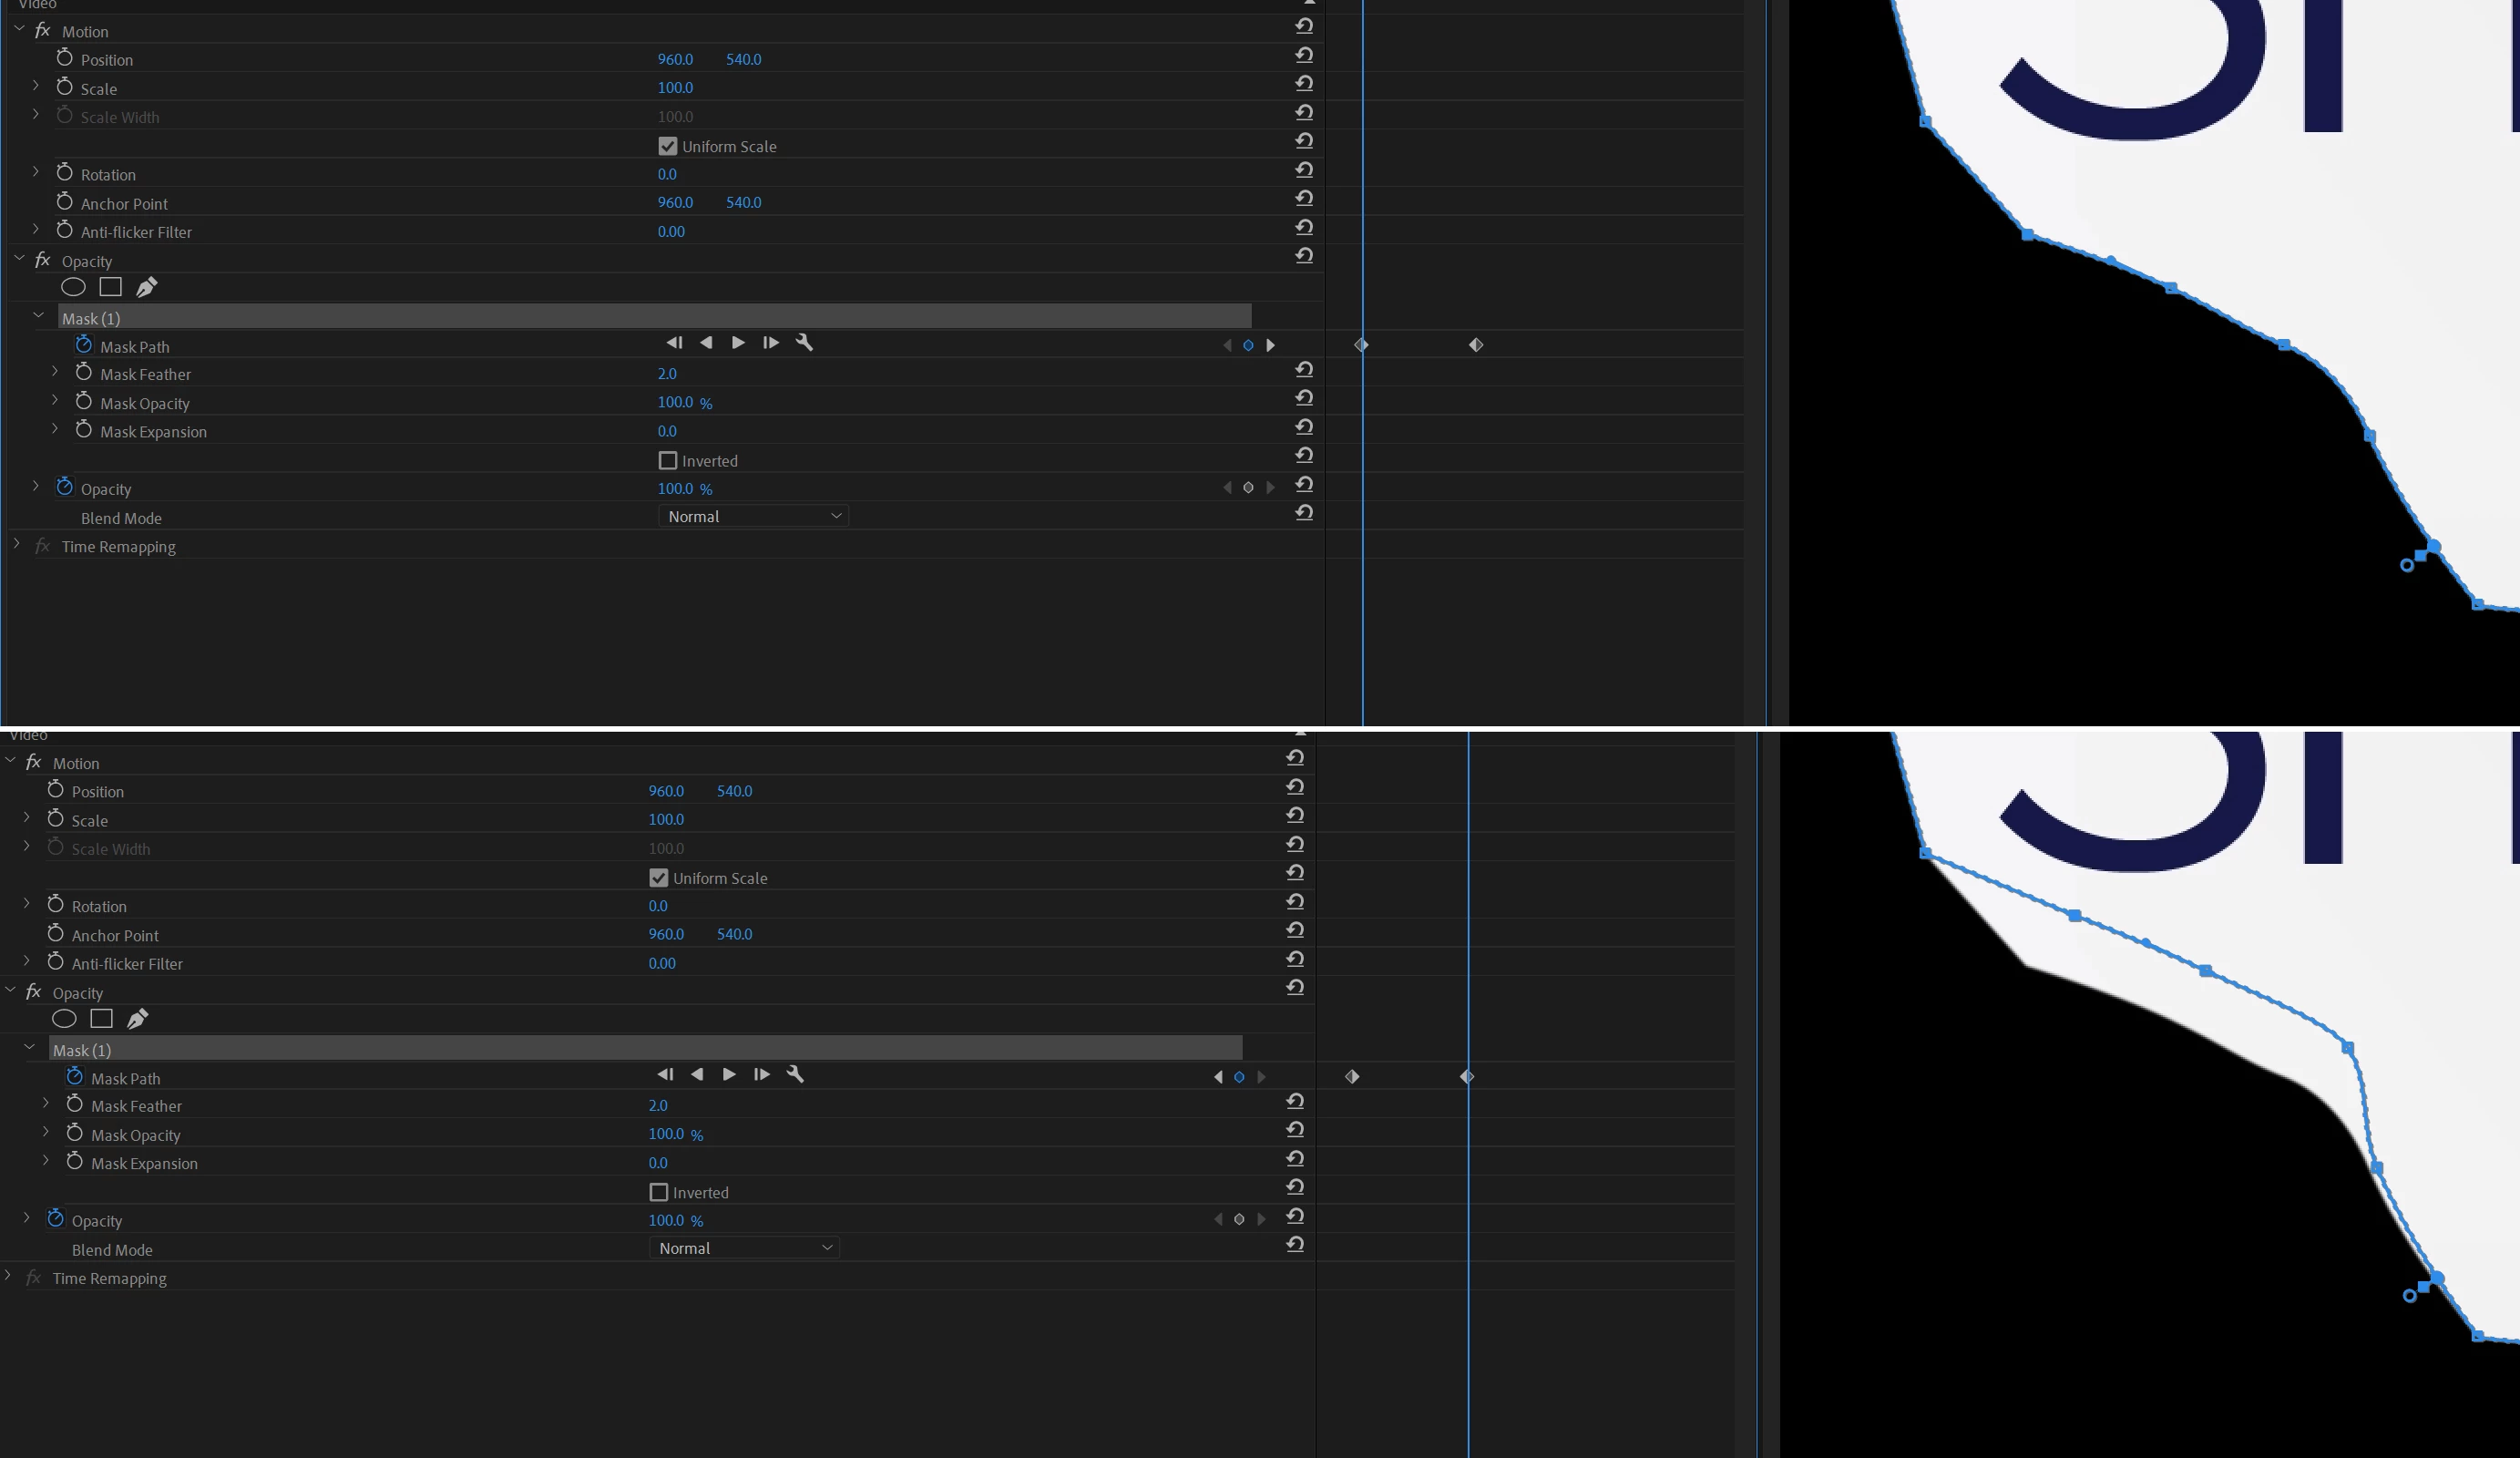Open Blend Mode dropdown in upper panel
This screenshot has width=2520, height=1458.
coord(753,517)
